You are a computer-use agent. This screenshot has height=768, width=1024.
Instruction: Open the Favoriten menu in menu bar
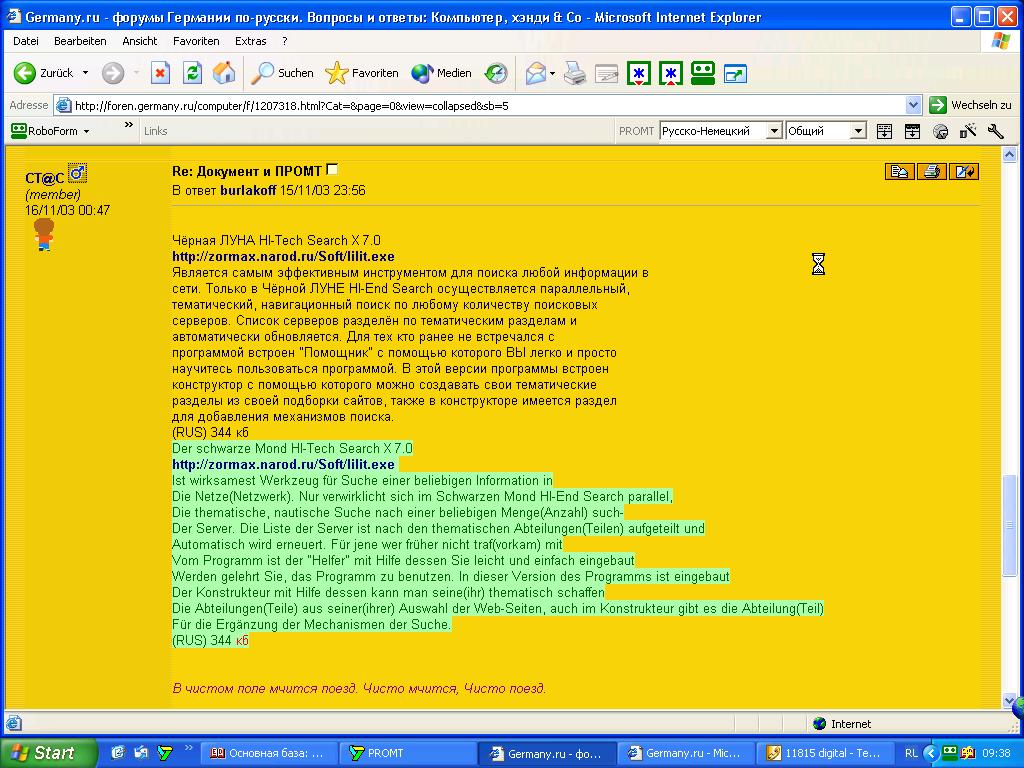(x=196, y=41)
